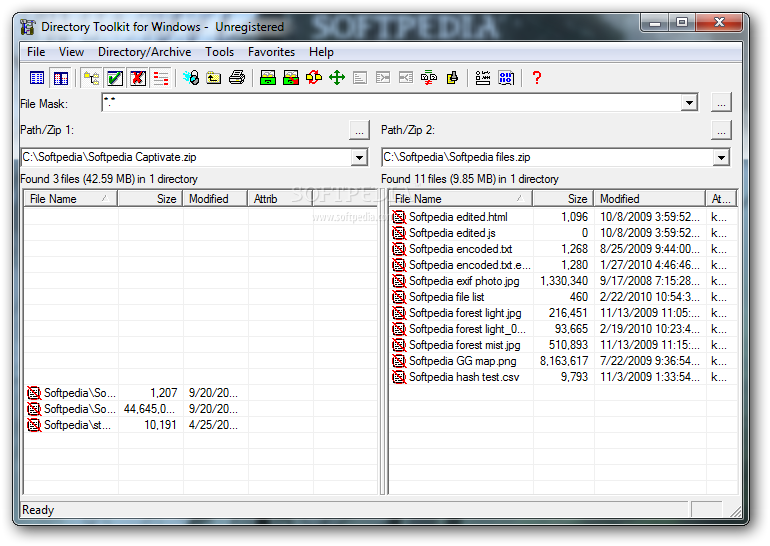Click the red question mark help icon
Screen dimensions: 770x546
click(537, 78)
